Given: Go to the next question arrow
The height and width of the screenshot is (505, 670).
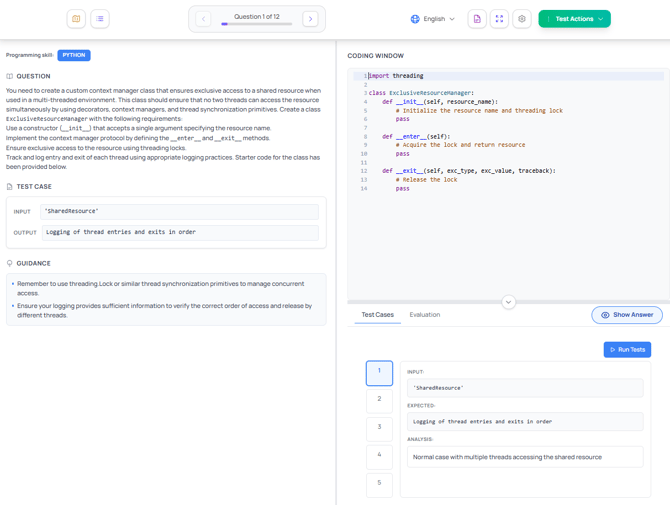Looking at the screenshot, I should click(310, 19).
